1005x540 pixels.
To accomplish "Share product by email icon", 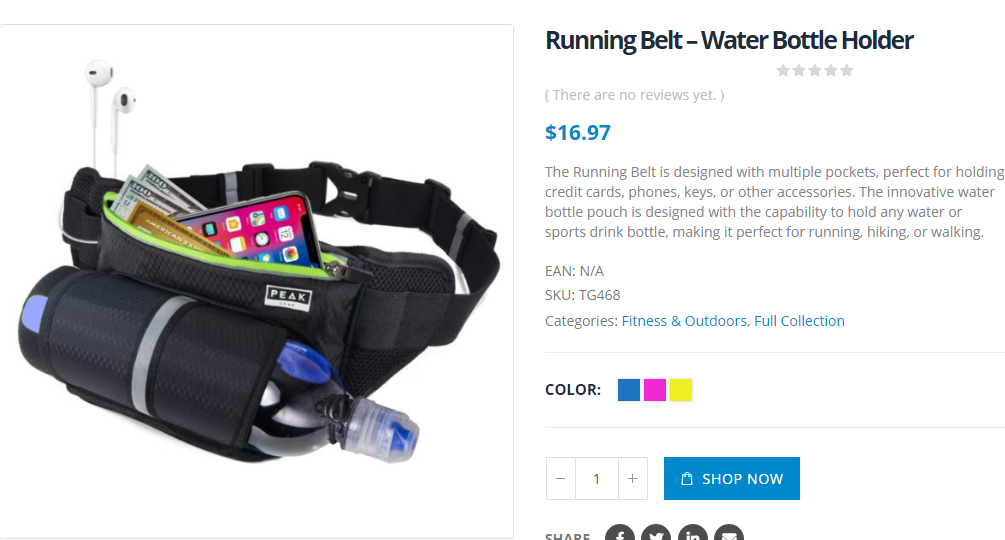I will (729, 533).
